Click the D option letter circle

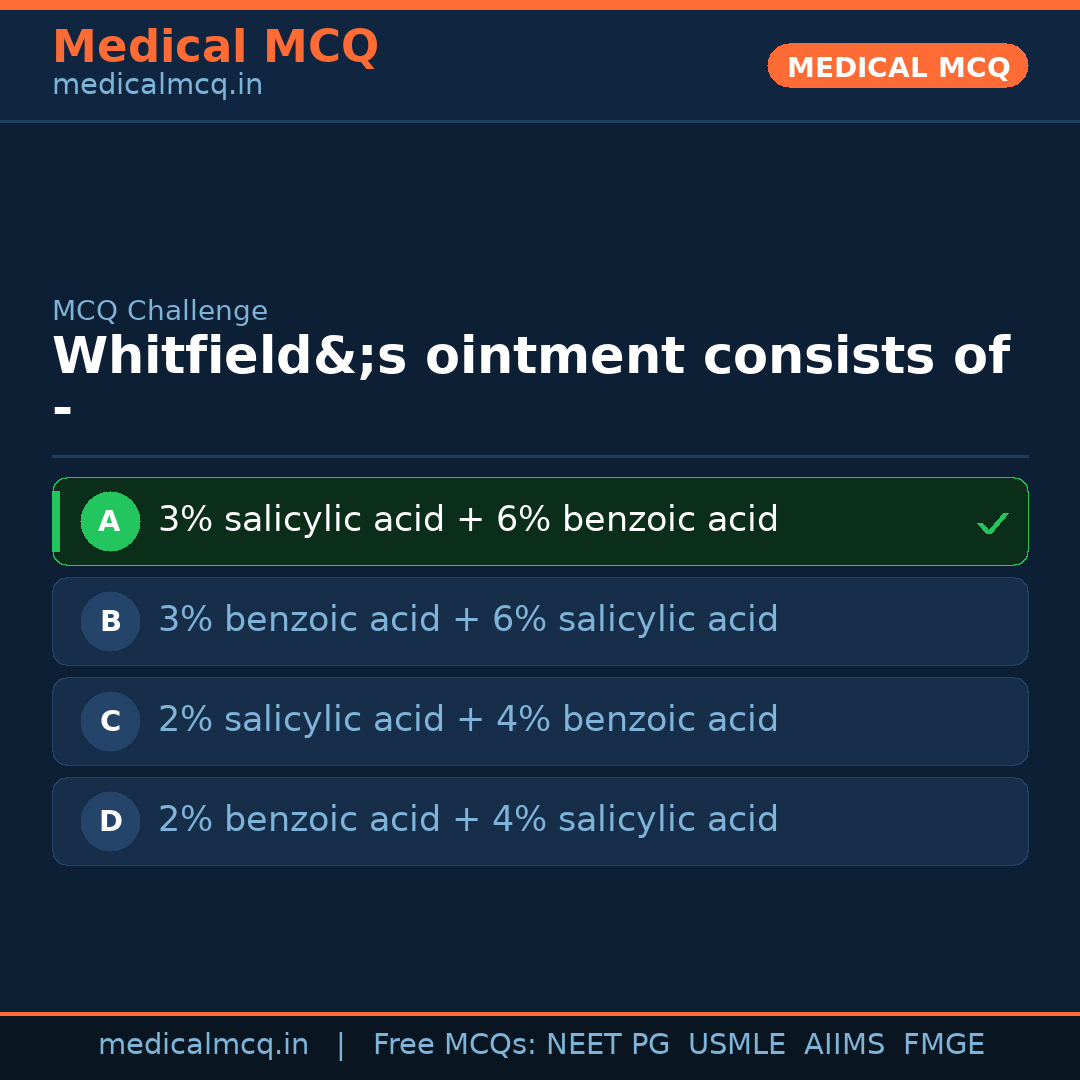click(x=110, y=821)
